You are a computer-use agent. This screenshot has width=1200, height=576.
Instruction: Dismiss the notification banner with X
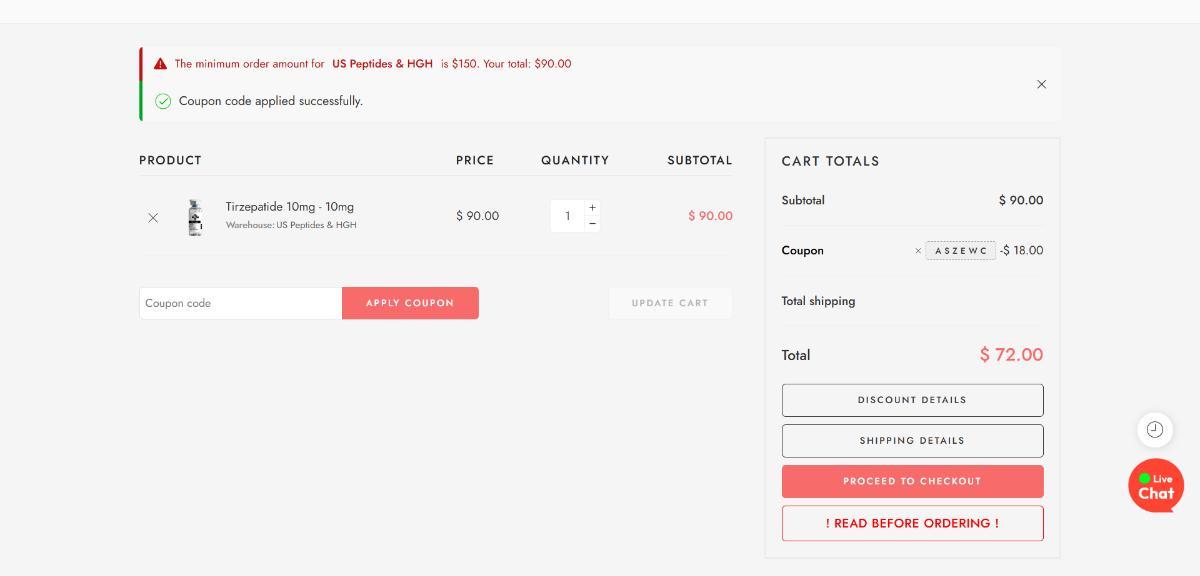pos(1041,85)
